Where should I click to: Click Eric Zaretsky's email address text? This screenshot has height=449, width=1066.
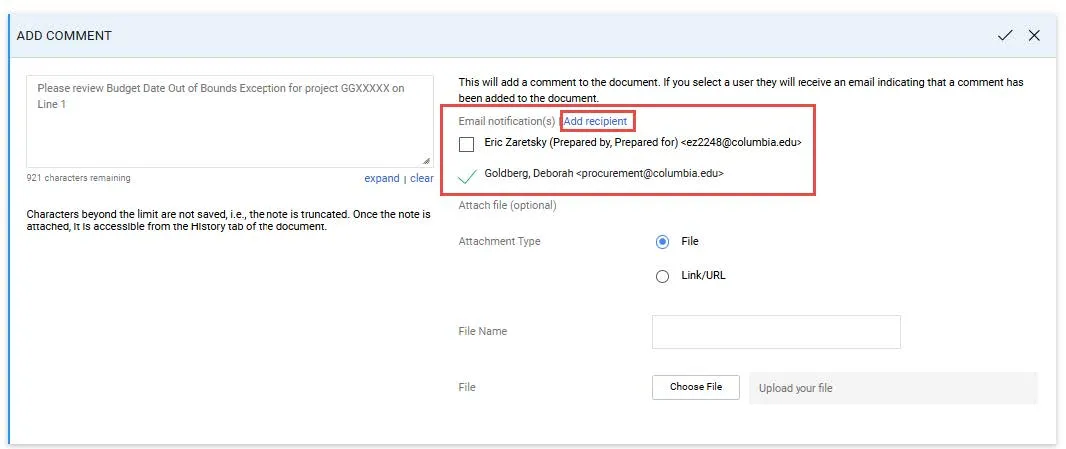coord(742,143)
